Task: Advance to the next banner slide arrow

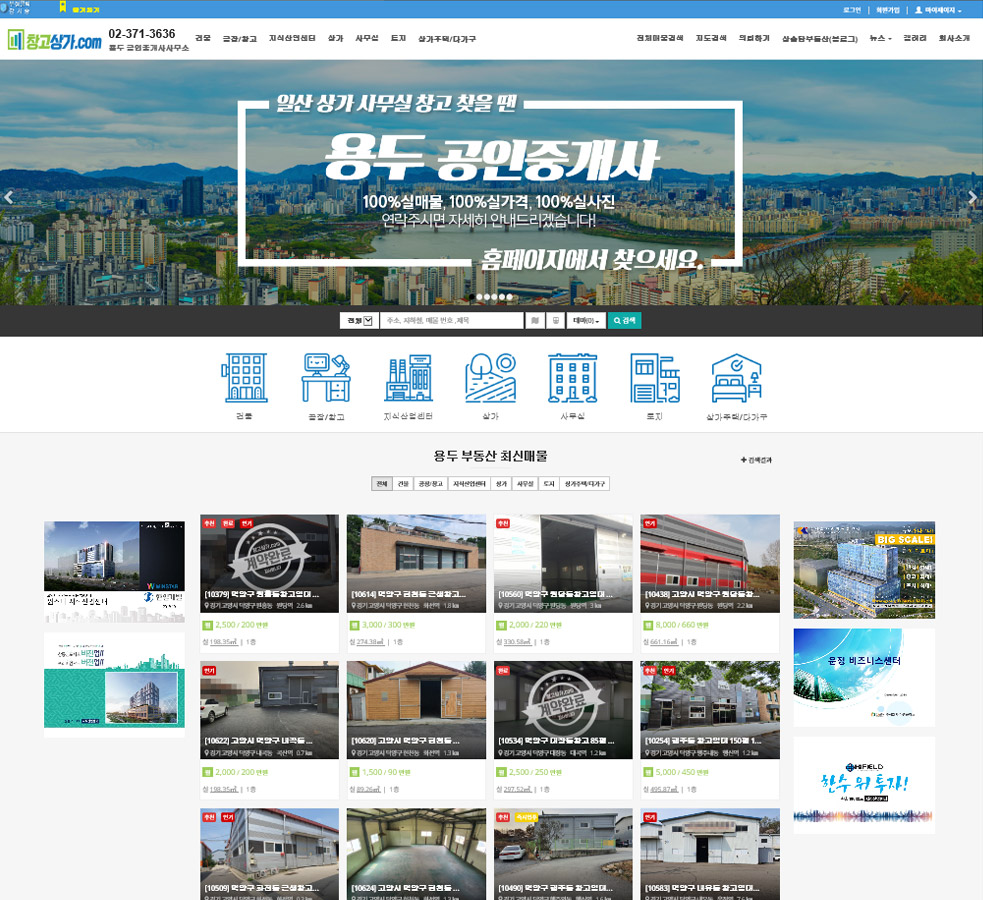Action: (973, 197)
